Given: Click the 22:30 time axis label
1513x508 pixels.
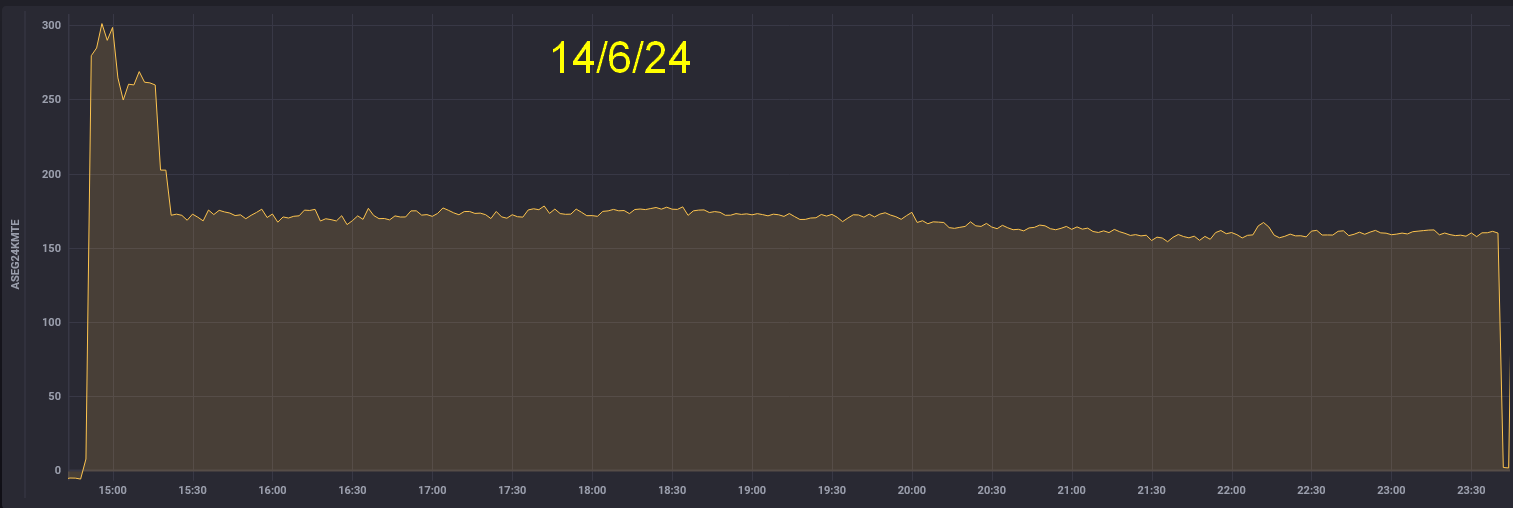Looking at the screenshot, I should [1311, 490].
